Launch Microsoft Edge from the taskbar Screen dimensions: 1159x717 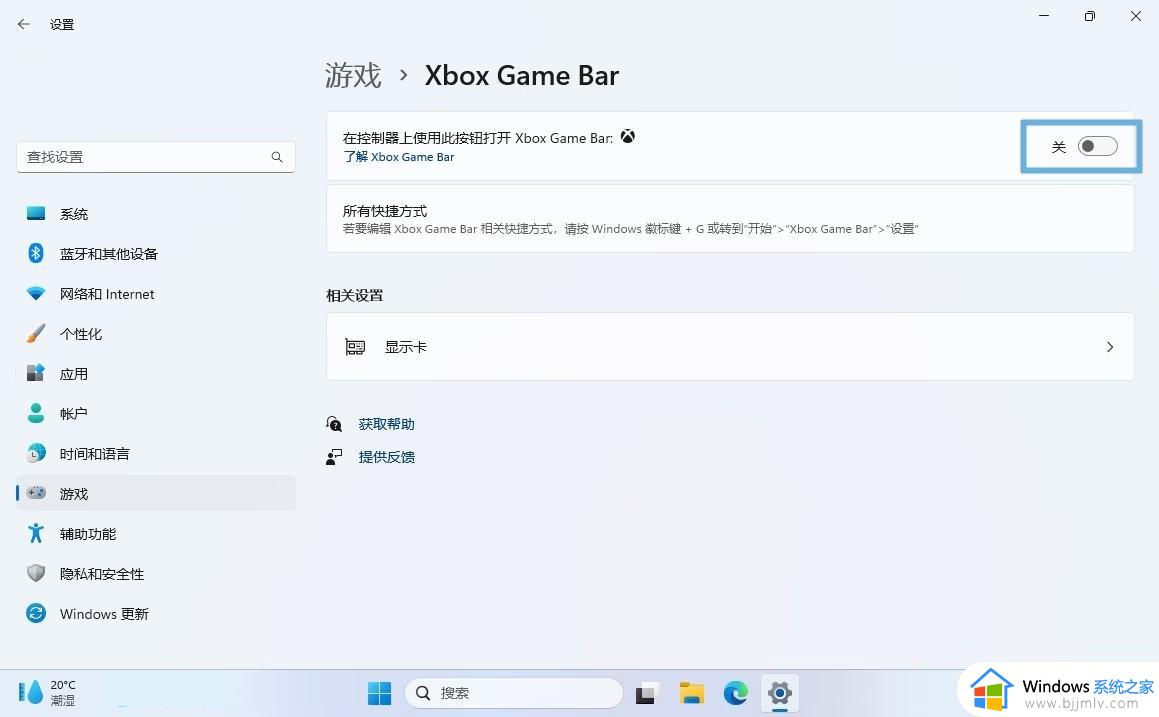click(x=735, y=693)
